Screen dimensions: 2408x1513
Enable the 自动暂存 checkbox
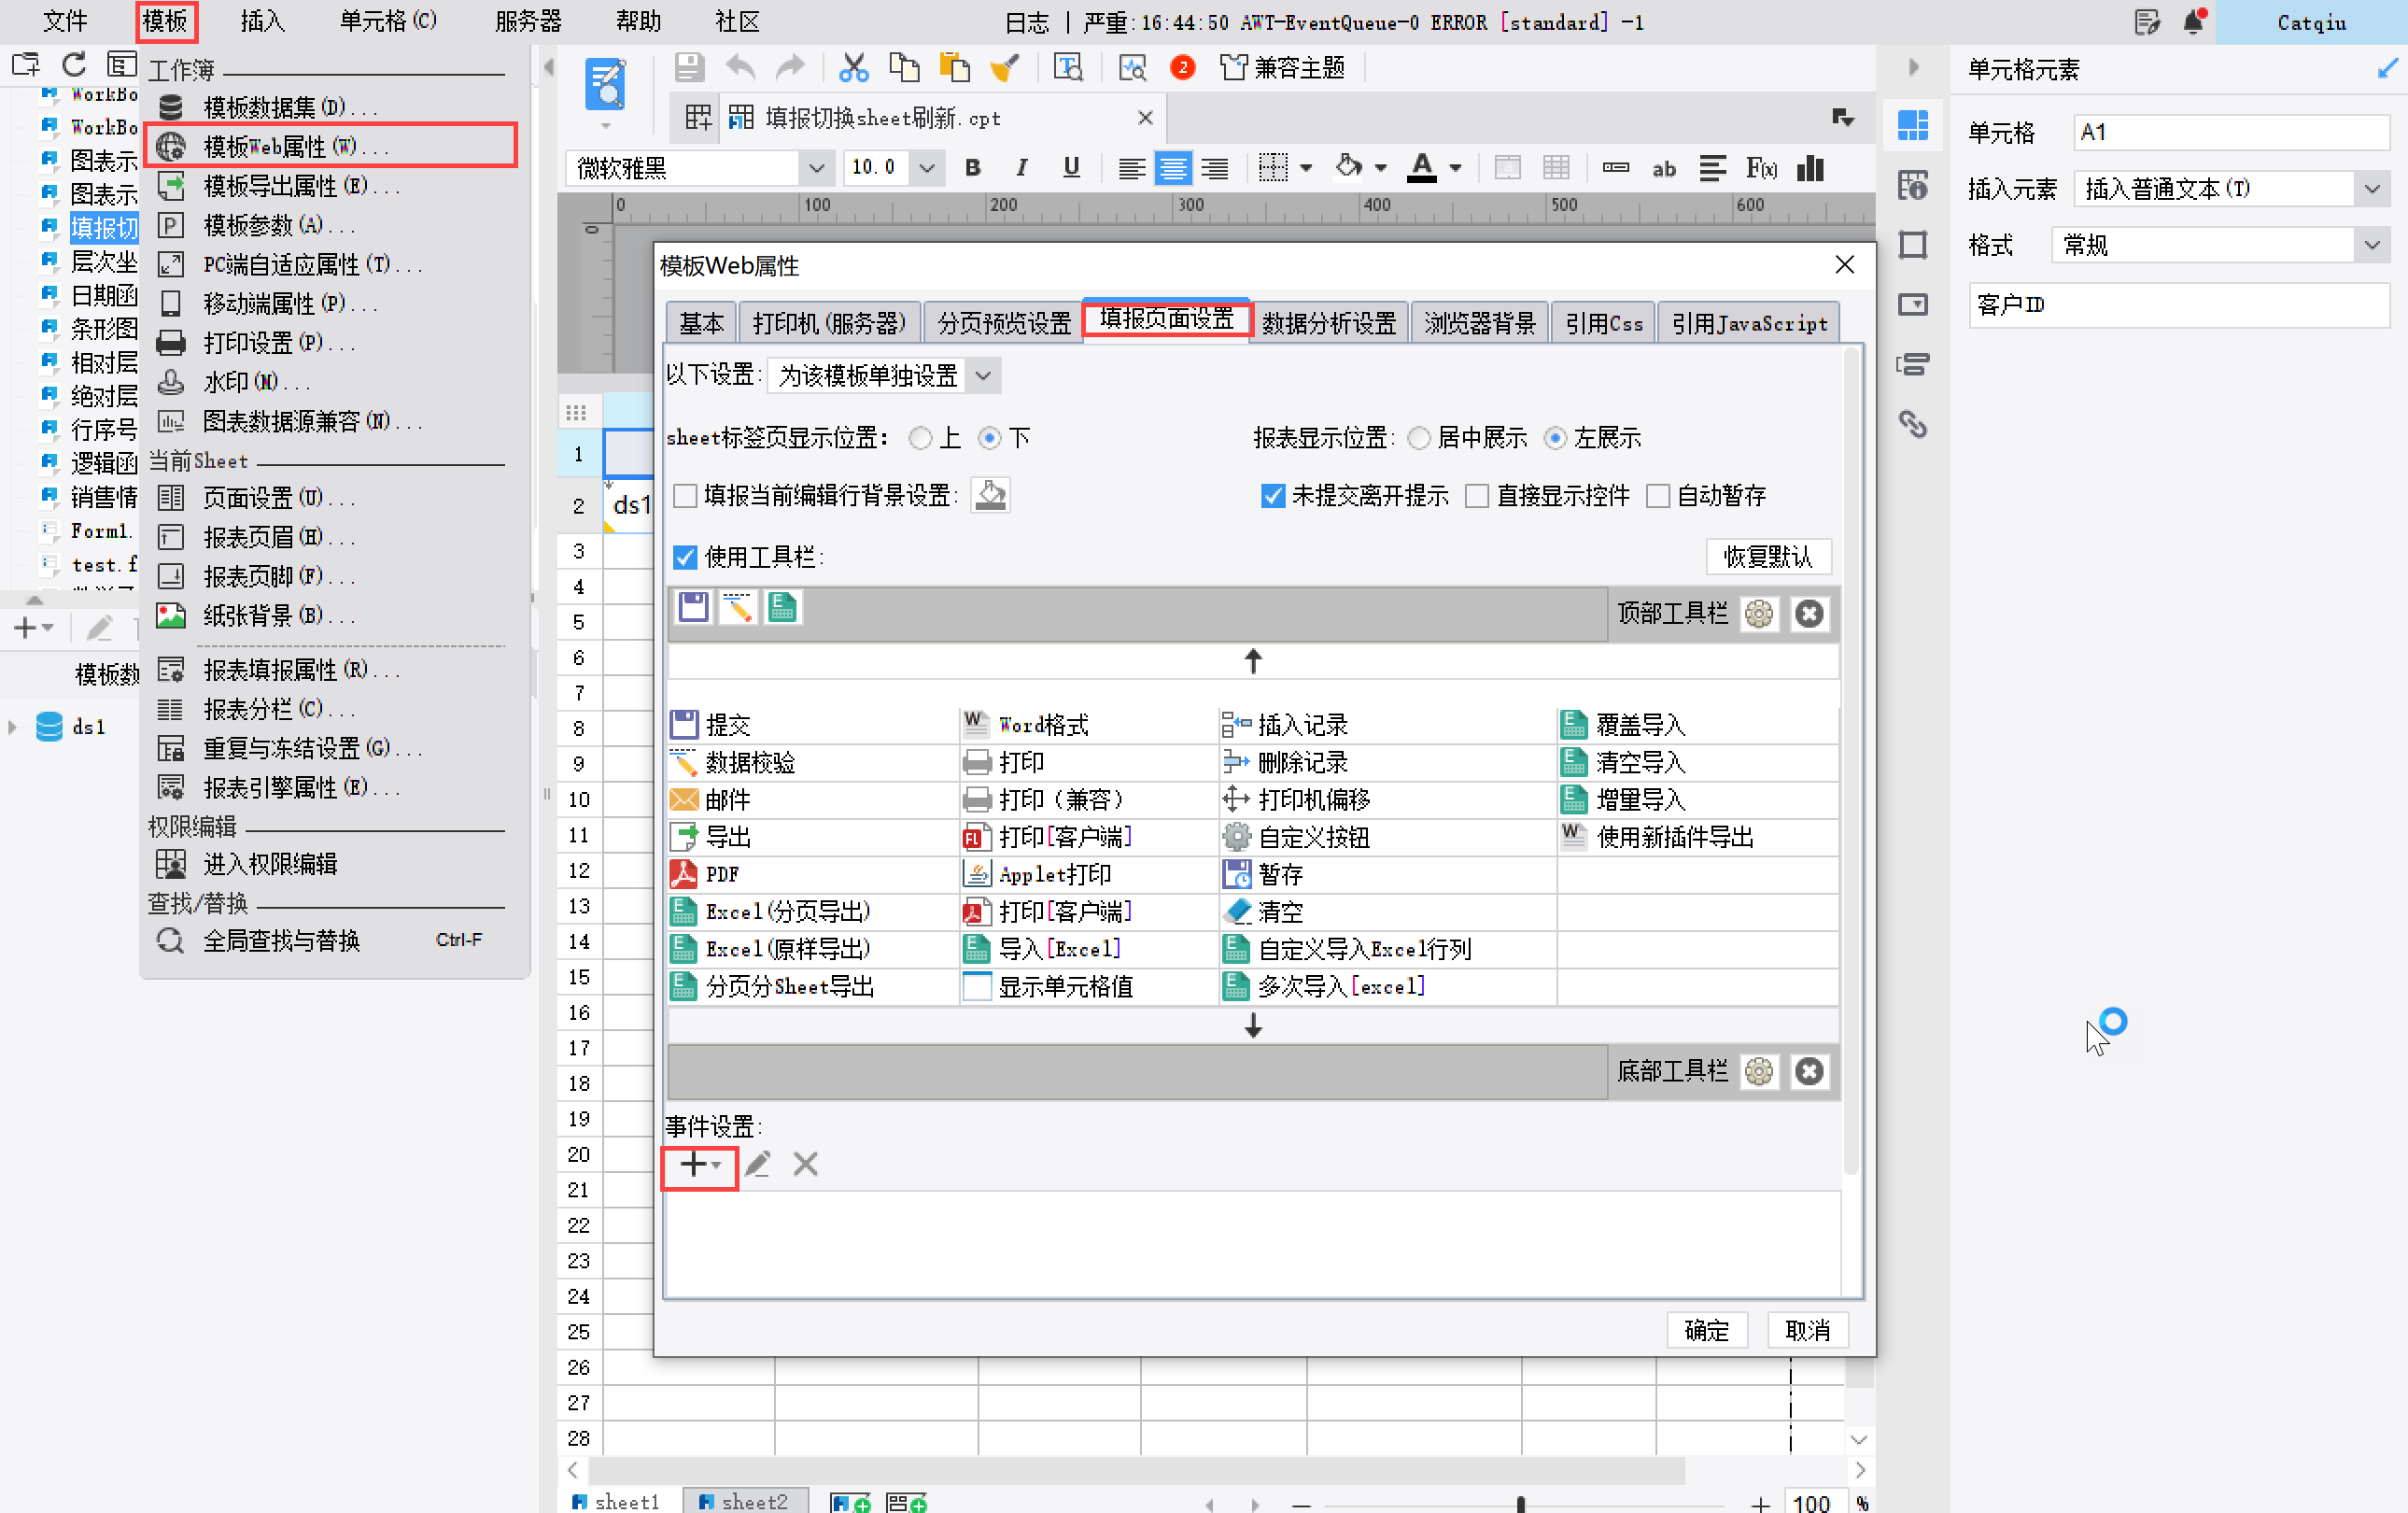coord(1657,496)
